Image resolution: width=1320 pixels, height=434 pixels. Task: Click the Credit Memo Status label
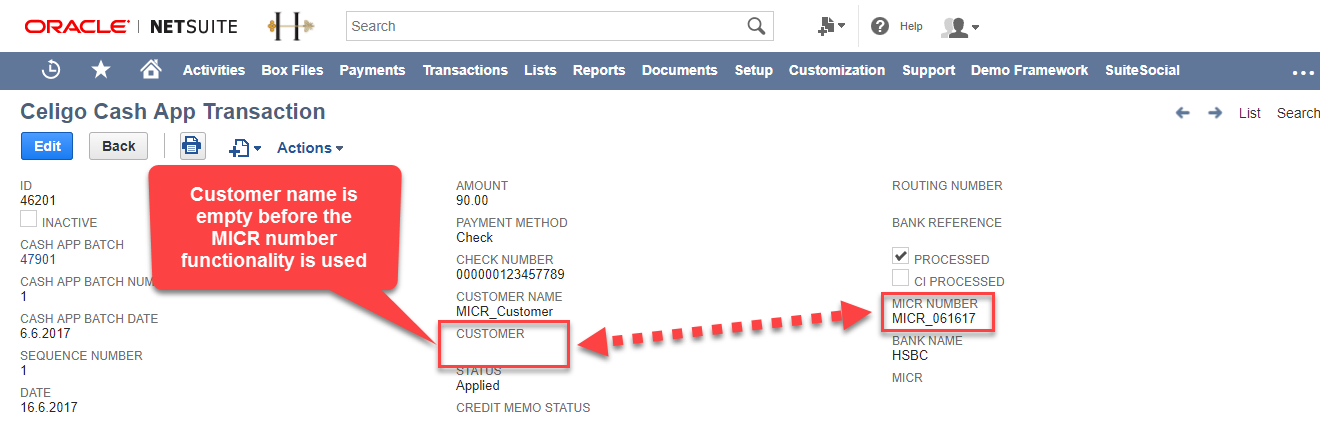click(x=523, y=407)
